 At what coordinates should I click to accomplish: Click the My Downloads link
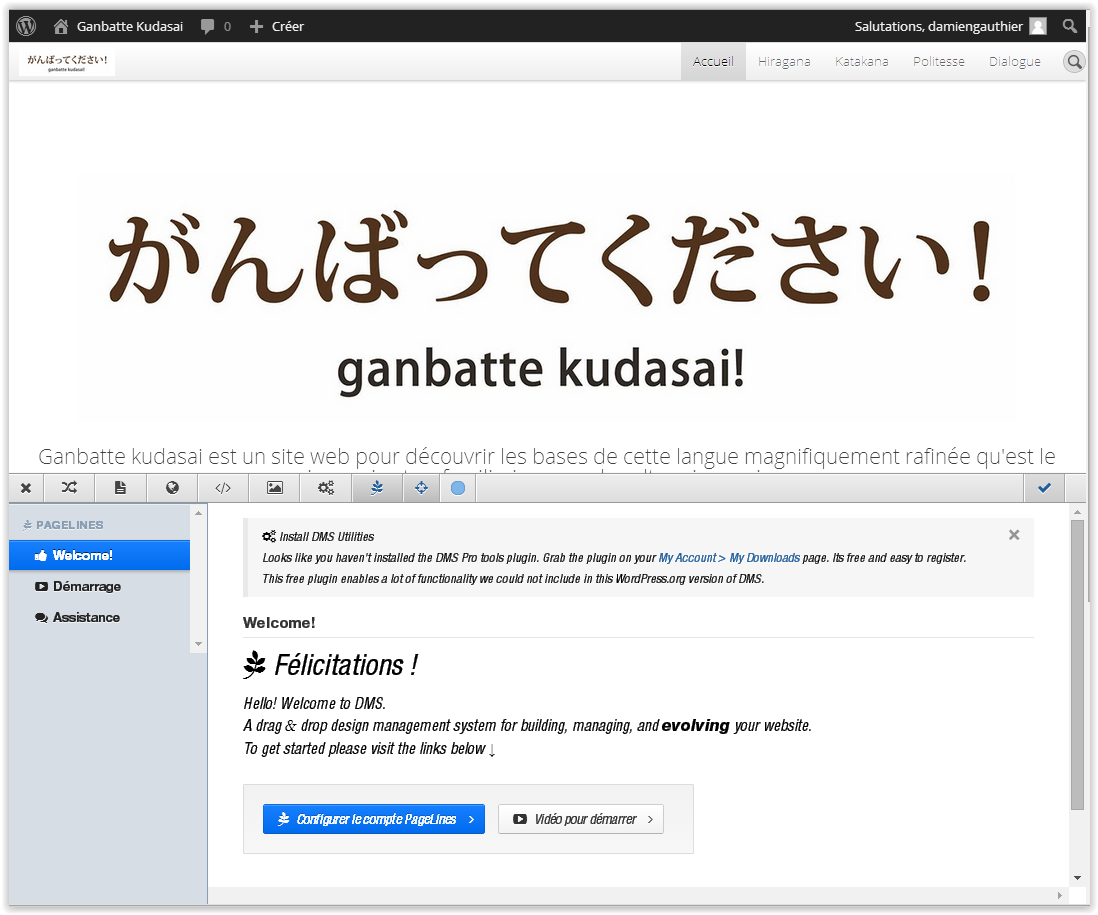tap(764, 558)
